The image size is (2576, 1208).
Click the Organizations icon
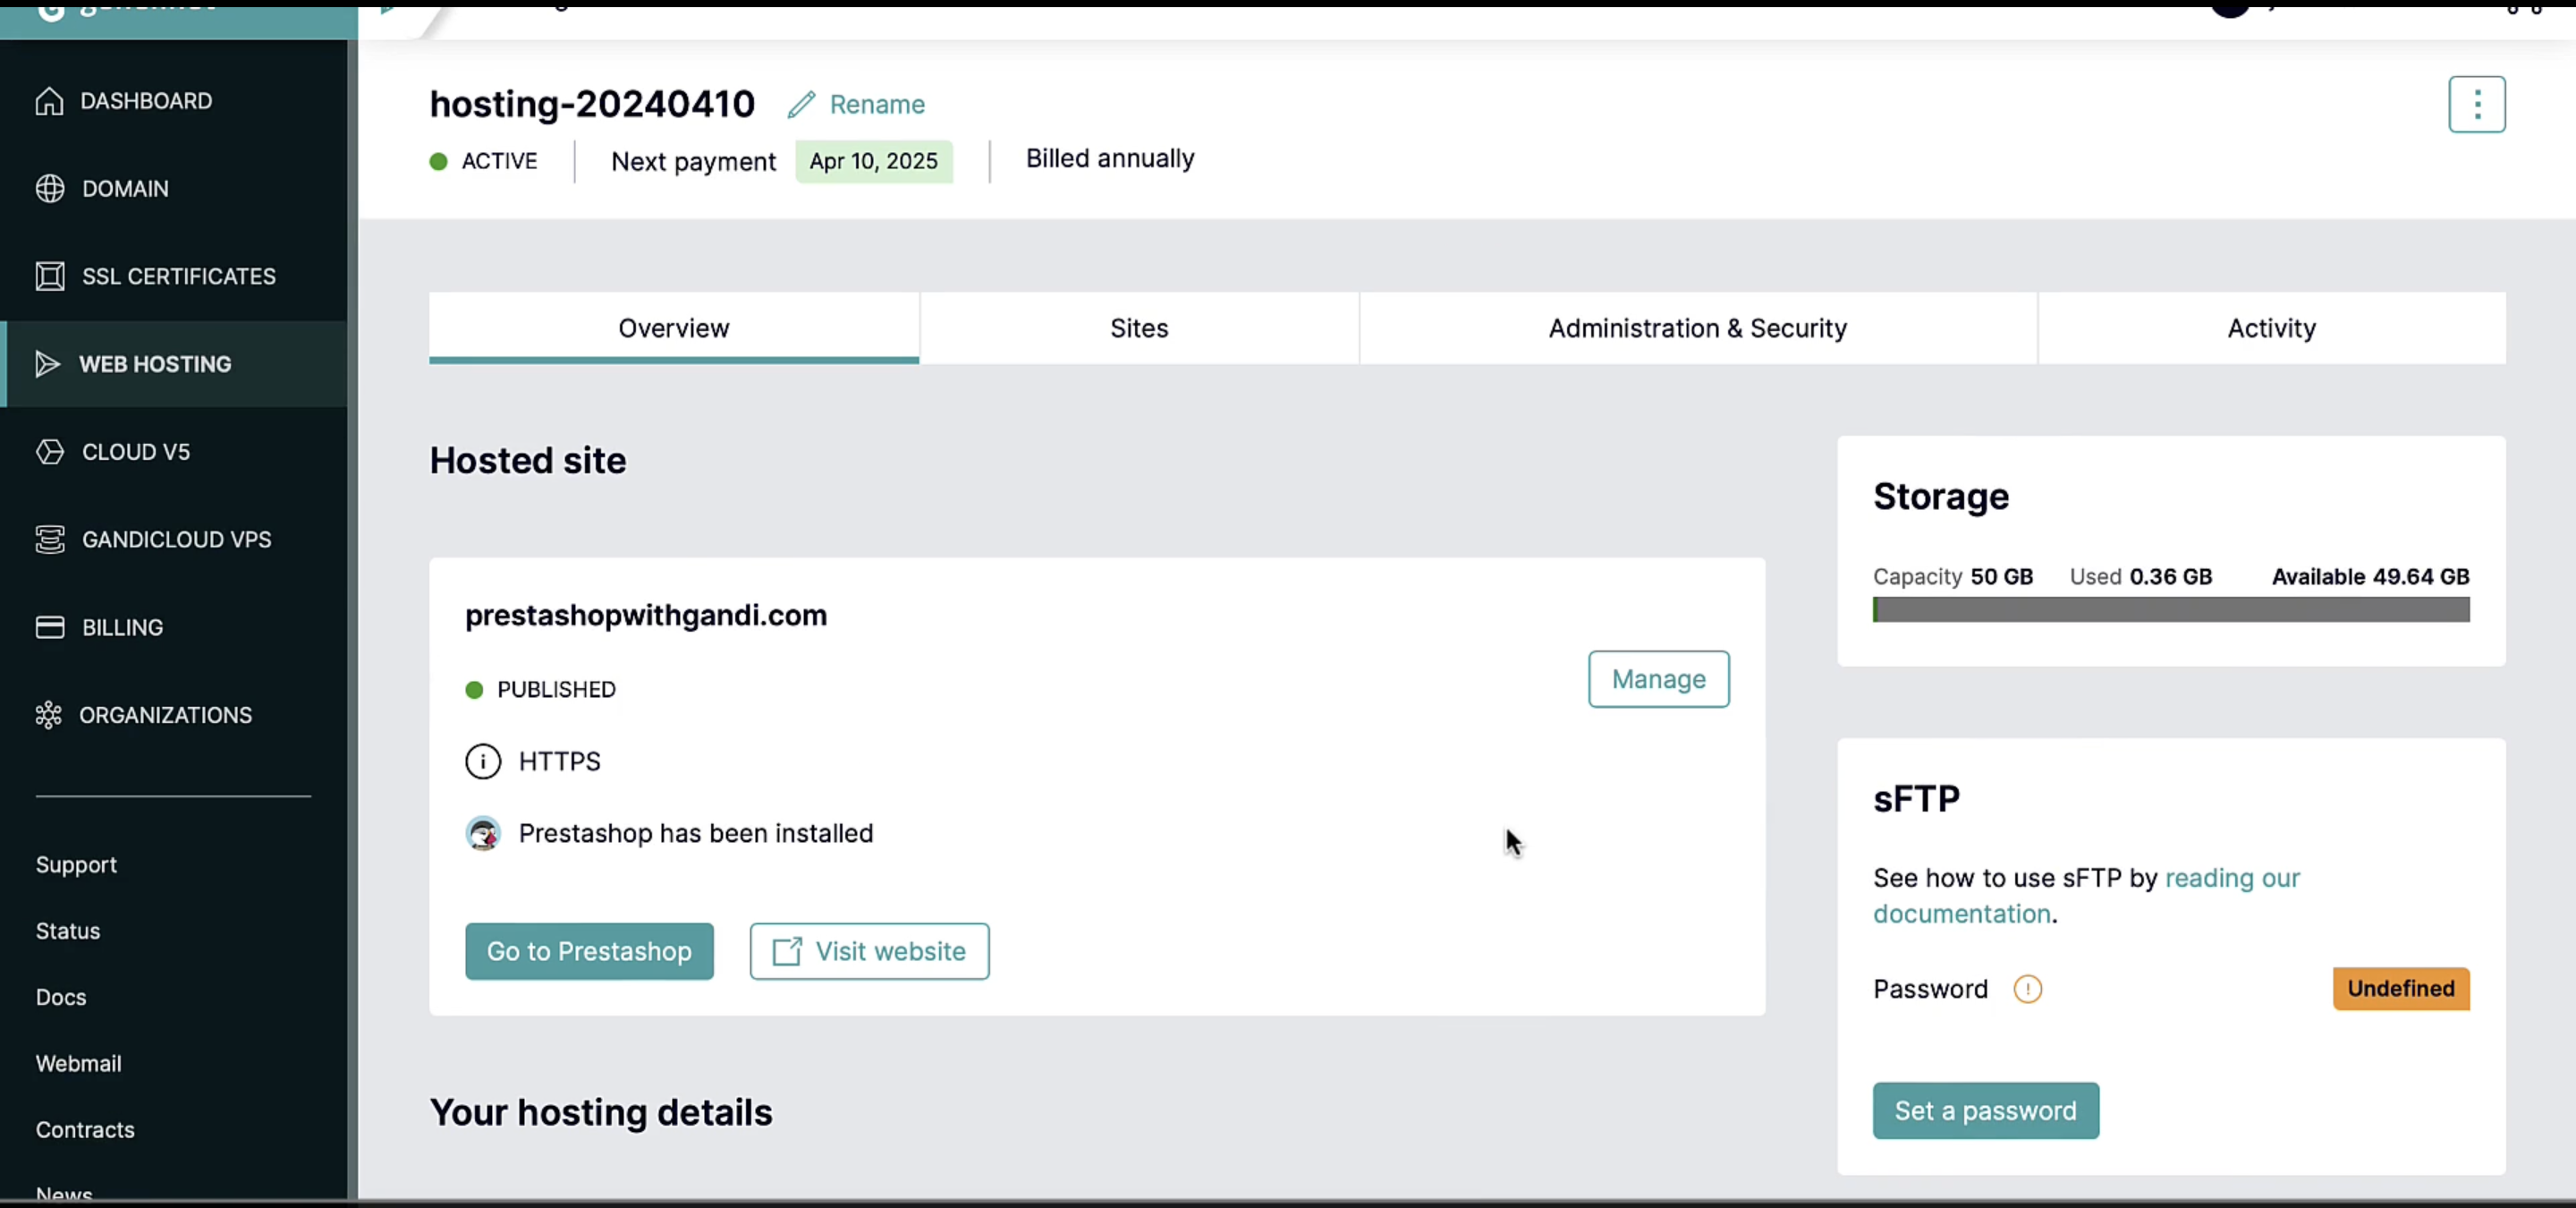pyautogui.click(x=48, y=715)
